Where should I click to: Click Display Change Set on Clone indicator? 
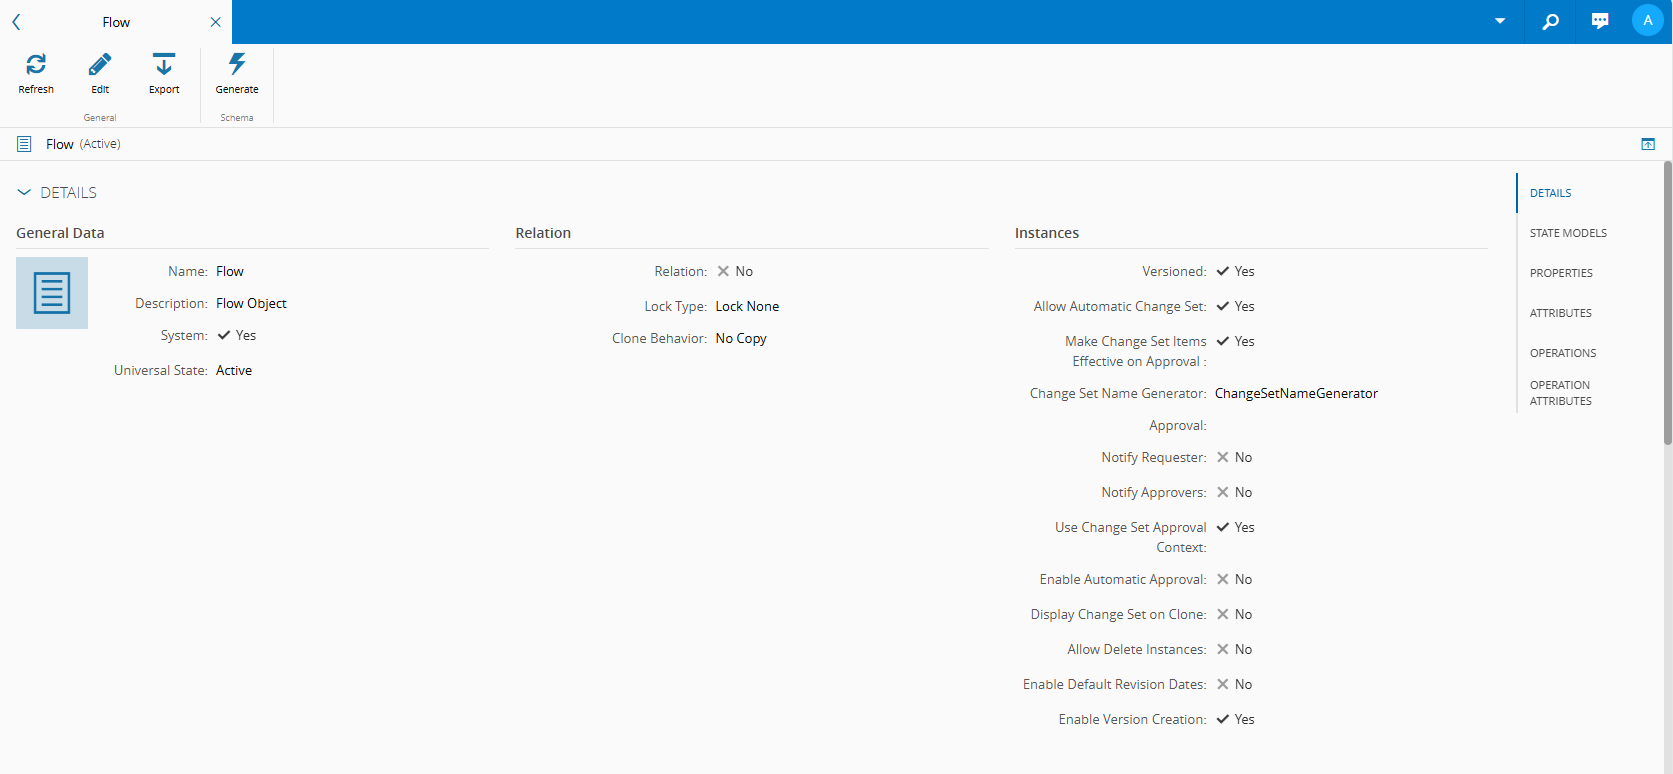point(1222,614)
